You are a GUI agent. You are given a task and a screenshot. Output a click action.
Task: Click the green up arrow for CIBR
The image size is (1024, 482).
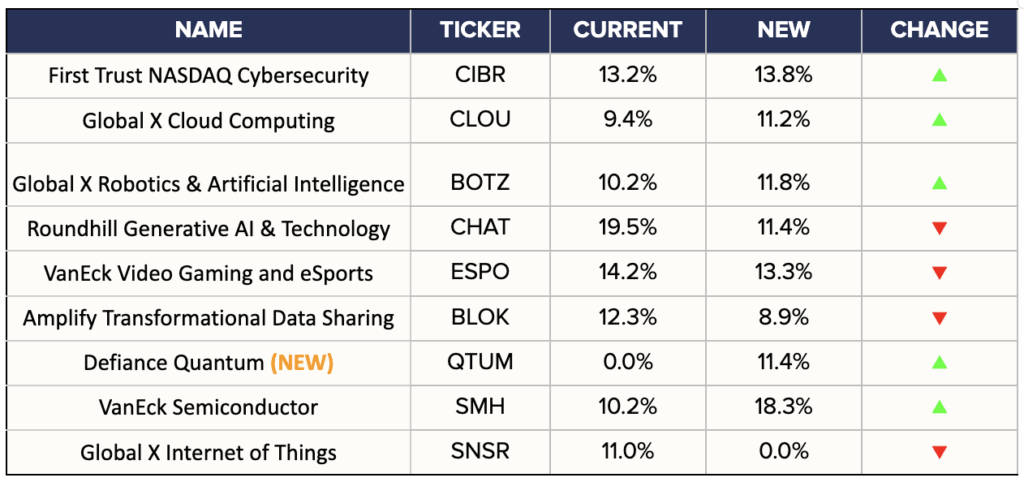(939, 76)
